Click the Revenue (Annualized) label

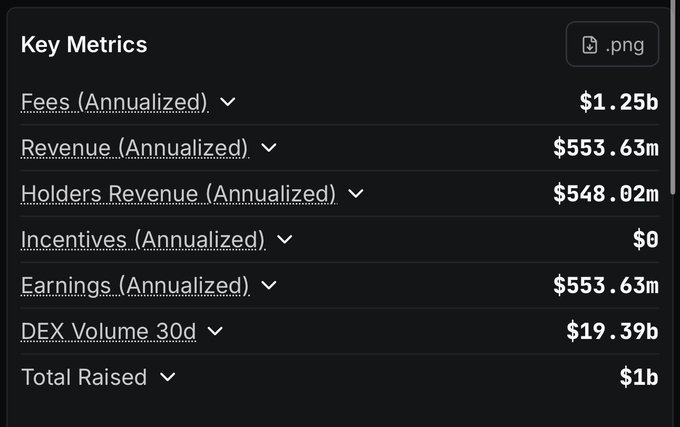point(134,148)
